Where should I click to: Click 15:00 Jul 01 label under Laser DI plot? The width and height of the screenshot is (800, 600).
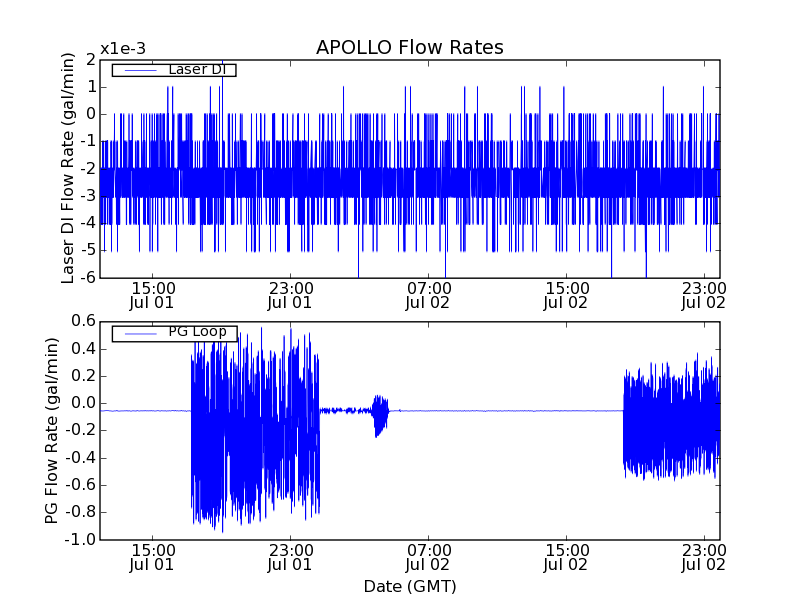click(152, 295)
